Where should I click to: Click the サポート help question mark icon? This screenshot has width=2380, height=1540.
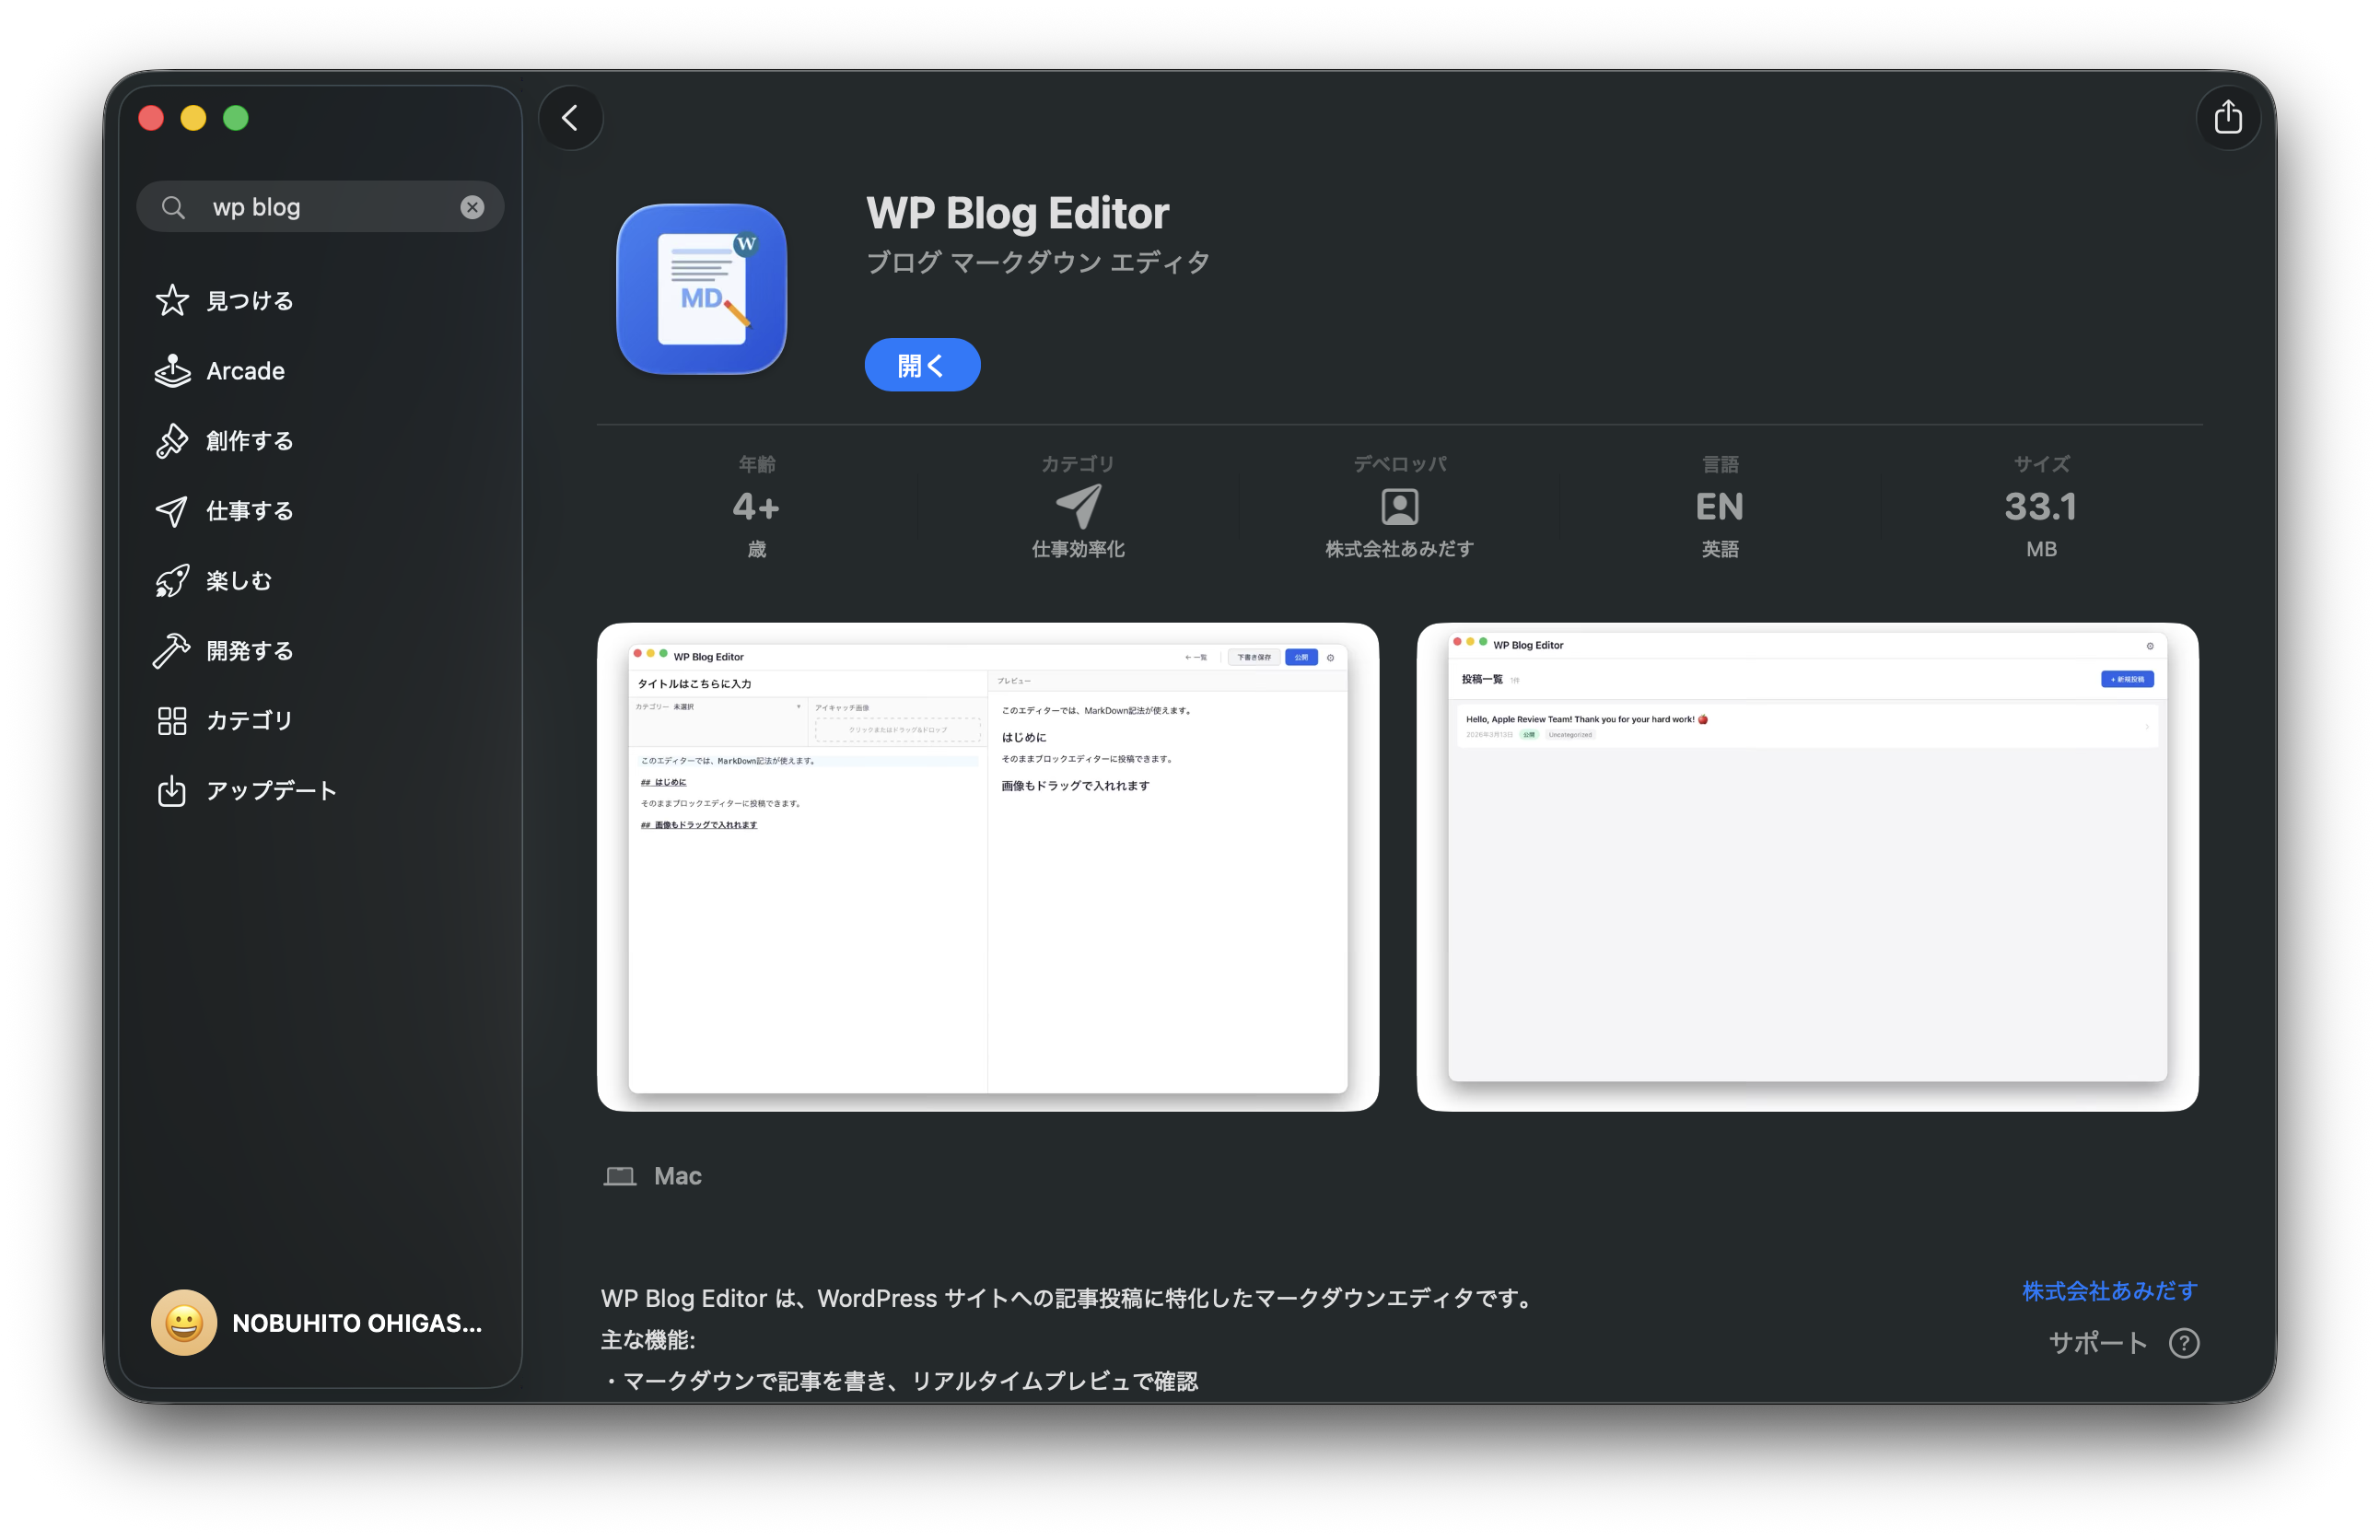[x=2183, y=1342]
